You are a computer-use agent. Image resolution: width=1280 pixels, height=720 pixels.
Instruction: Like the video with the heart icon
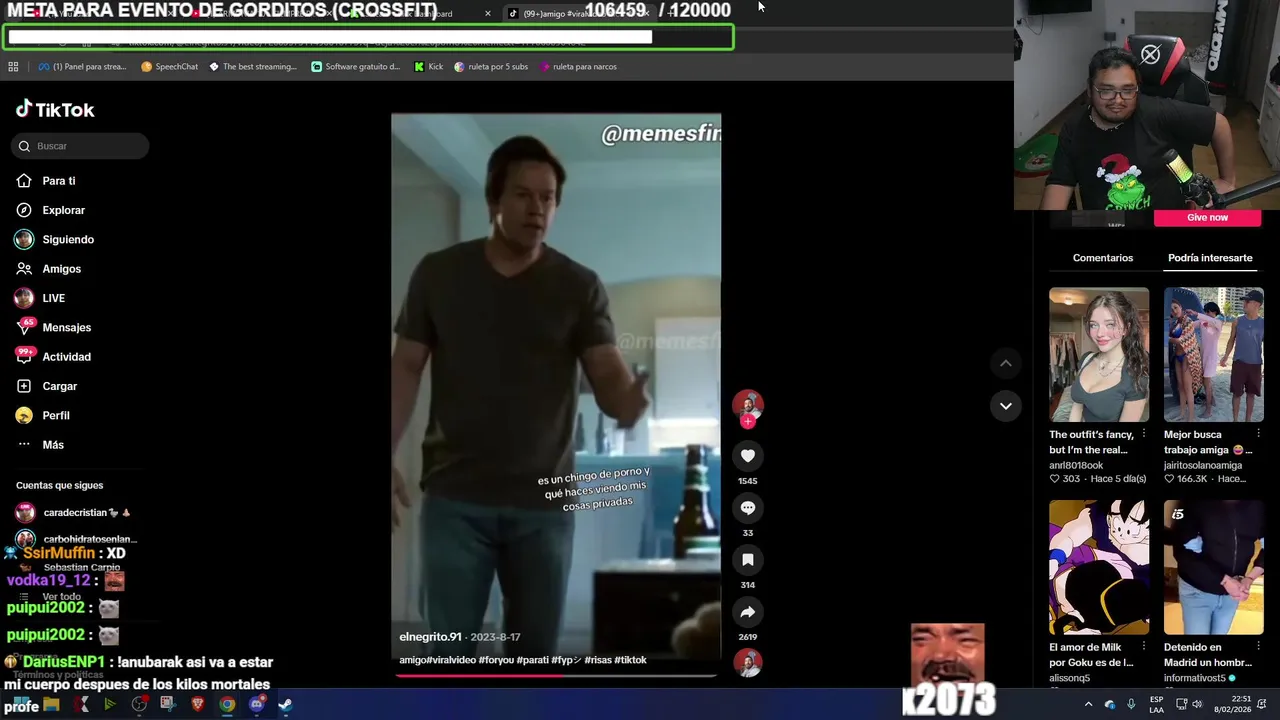click(747, 455)
